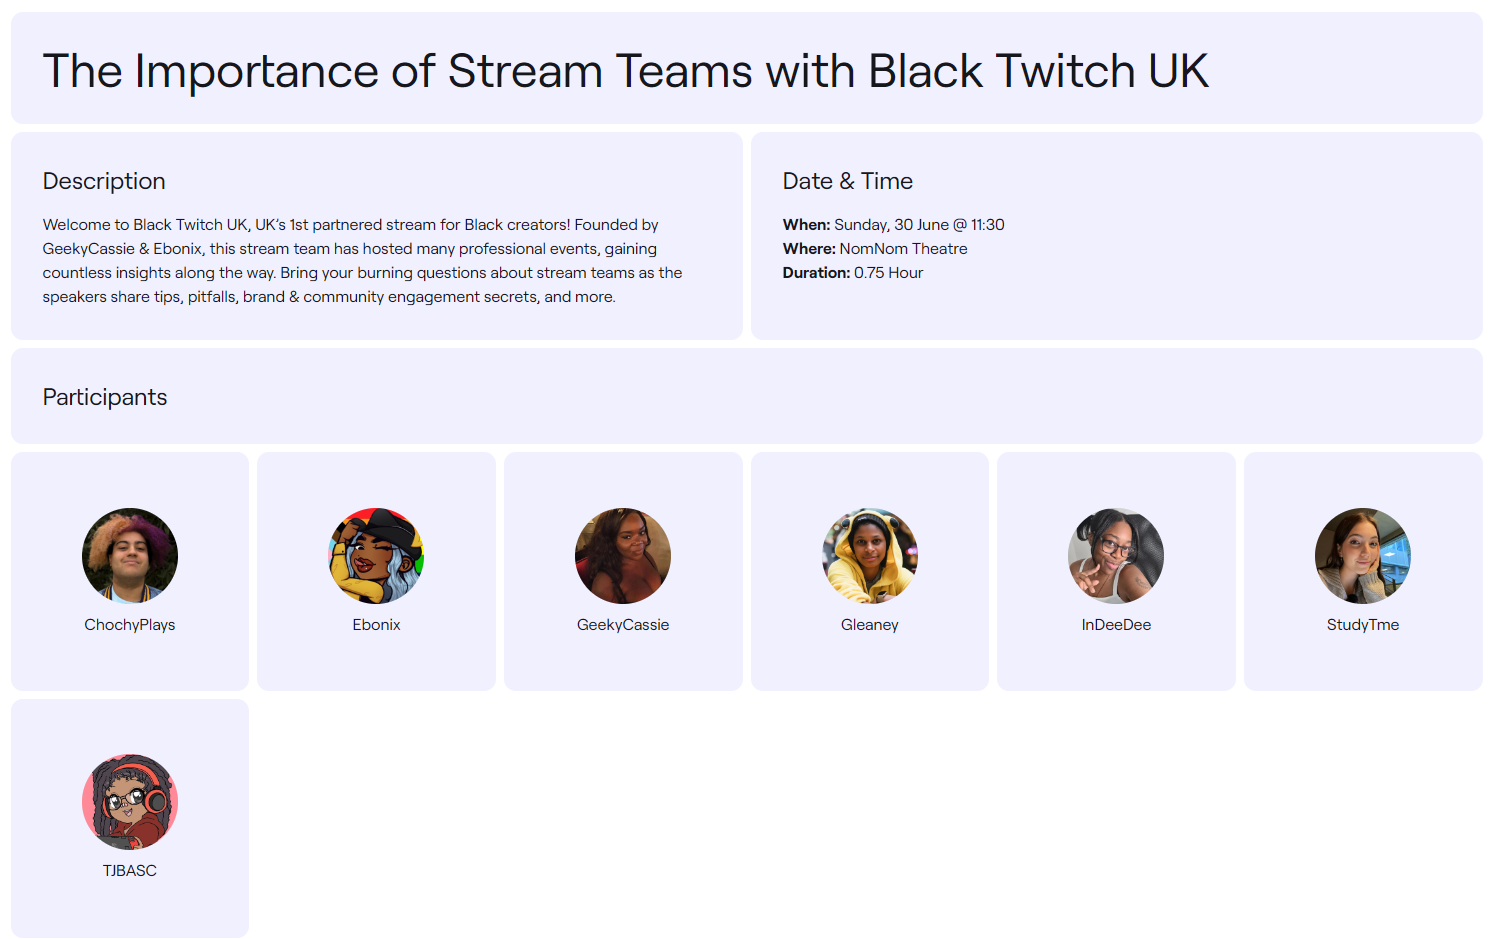Select GeekyCassie's profile picture
Screen dimensions: 1494x939
point(623,556)
